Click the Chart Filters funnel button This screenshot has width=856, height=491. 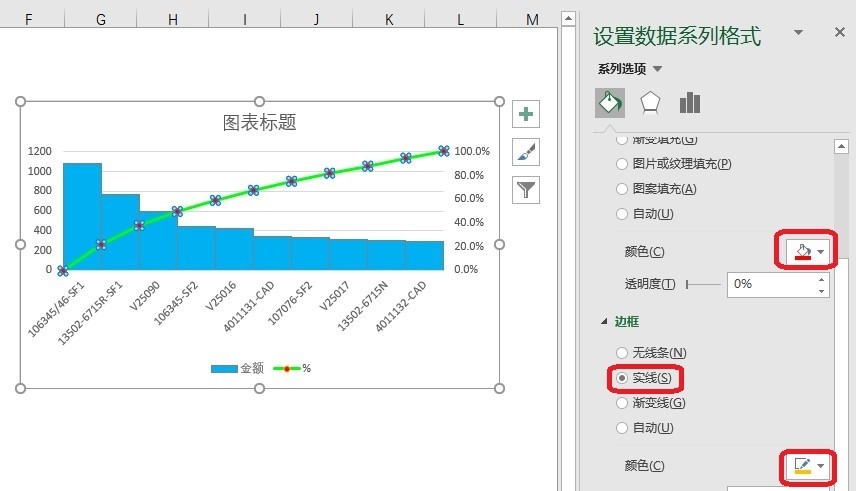point(526,190)
